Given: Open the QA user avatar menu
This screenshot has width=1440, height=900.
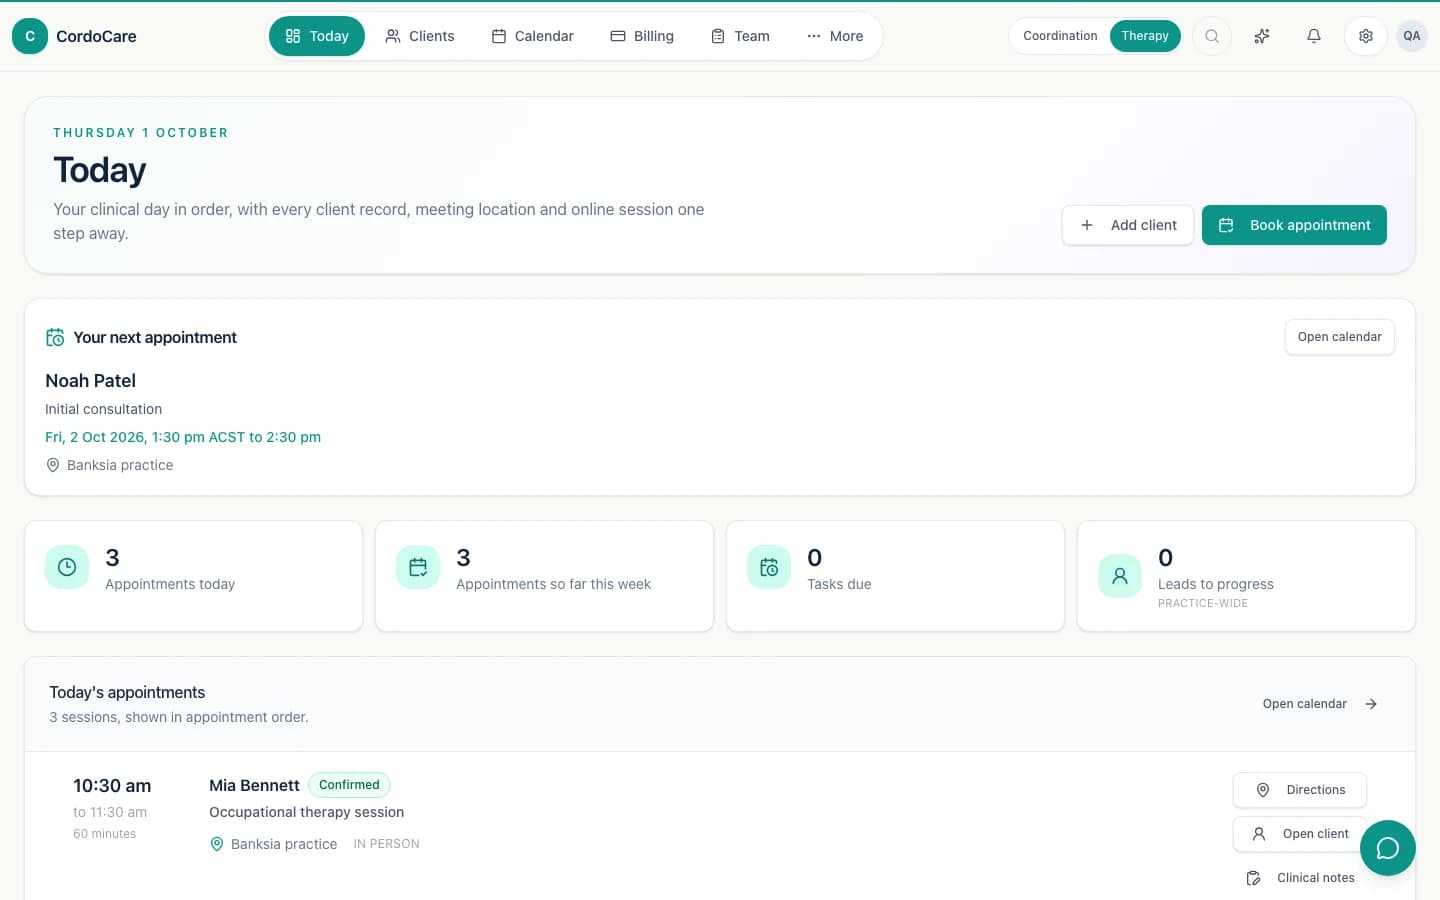Looking at the screenshot, I should click(x=1412, y=36).
